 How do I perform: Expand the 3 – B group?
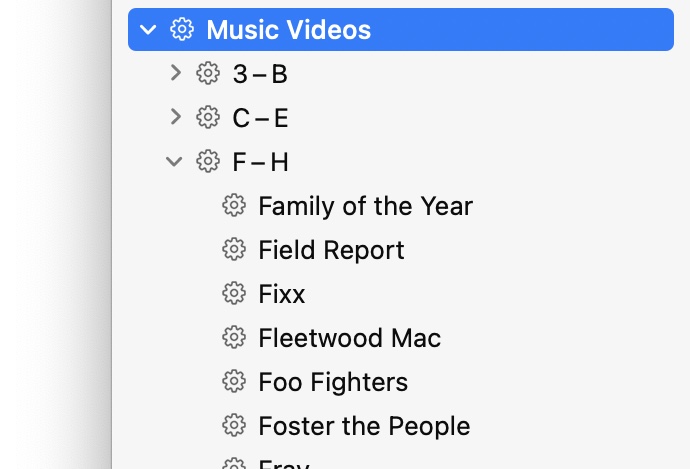coord(176,73)
